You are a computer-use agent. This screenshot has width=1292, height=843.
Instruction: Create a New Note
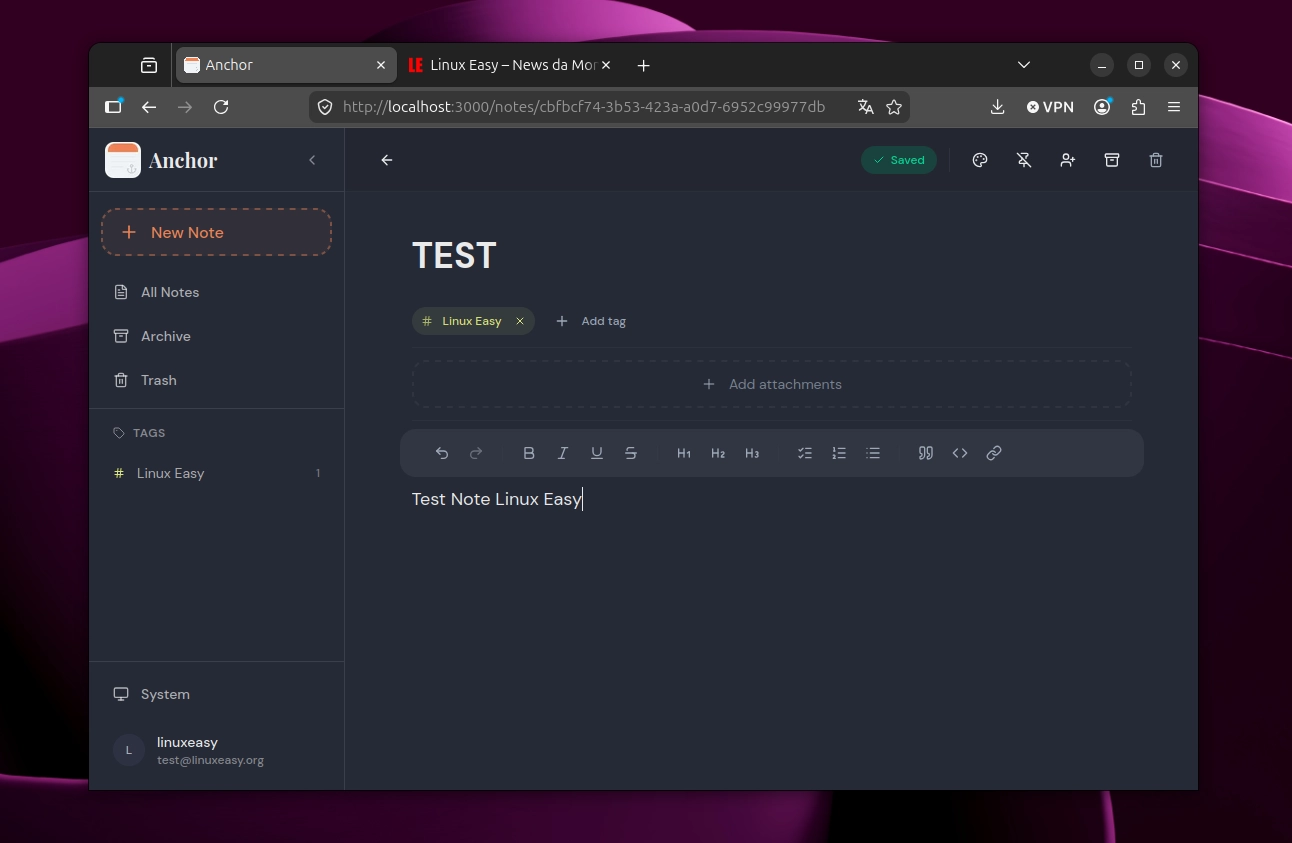point(216,232)
